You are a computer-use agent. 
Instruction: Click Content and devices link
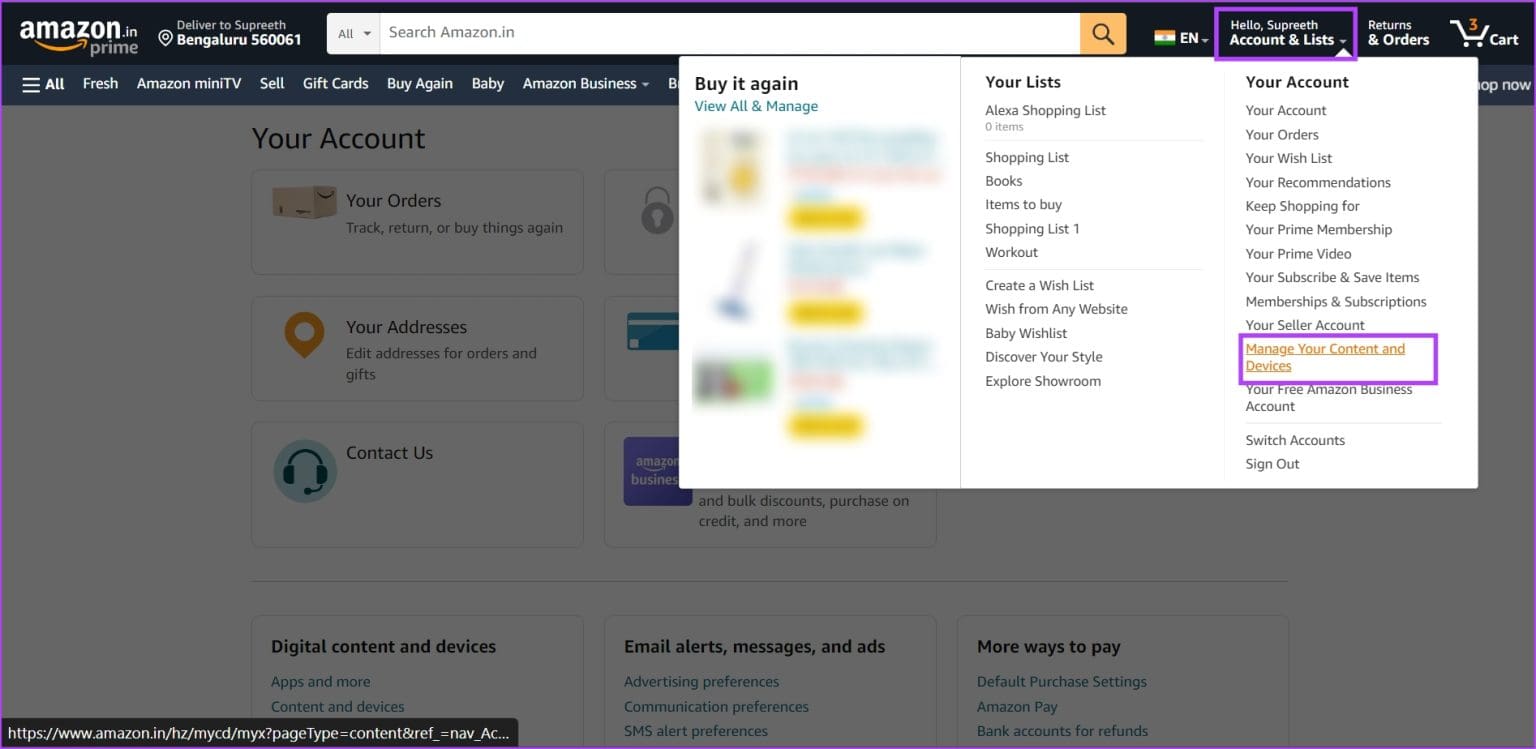pos(337,706)
